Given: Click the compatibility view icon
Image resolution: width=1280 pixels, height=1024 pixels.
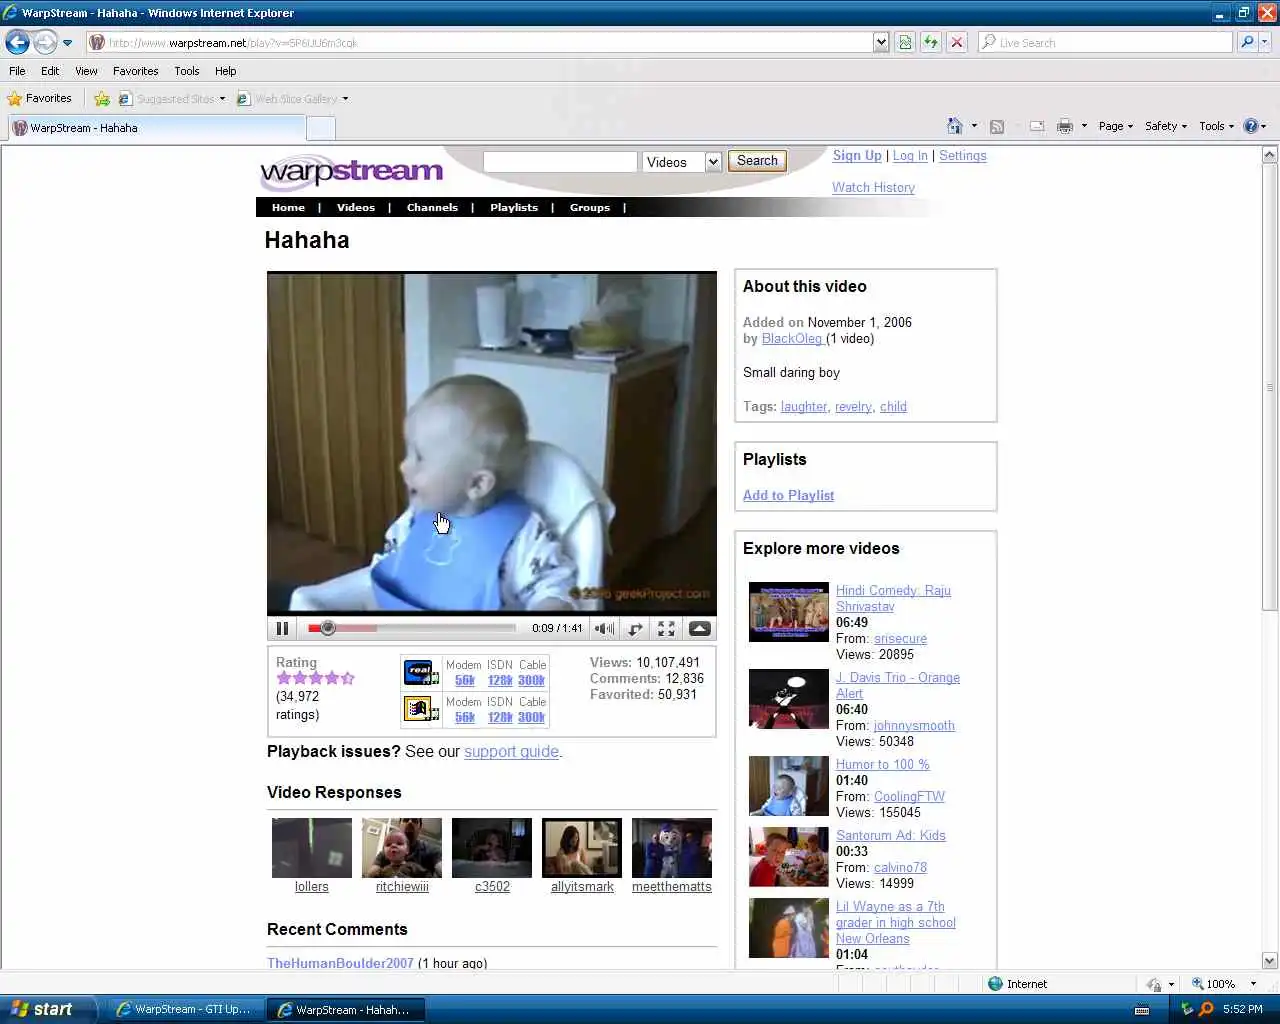Looking at the screenshot, I should [x=905, y=42].
